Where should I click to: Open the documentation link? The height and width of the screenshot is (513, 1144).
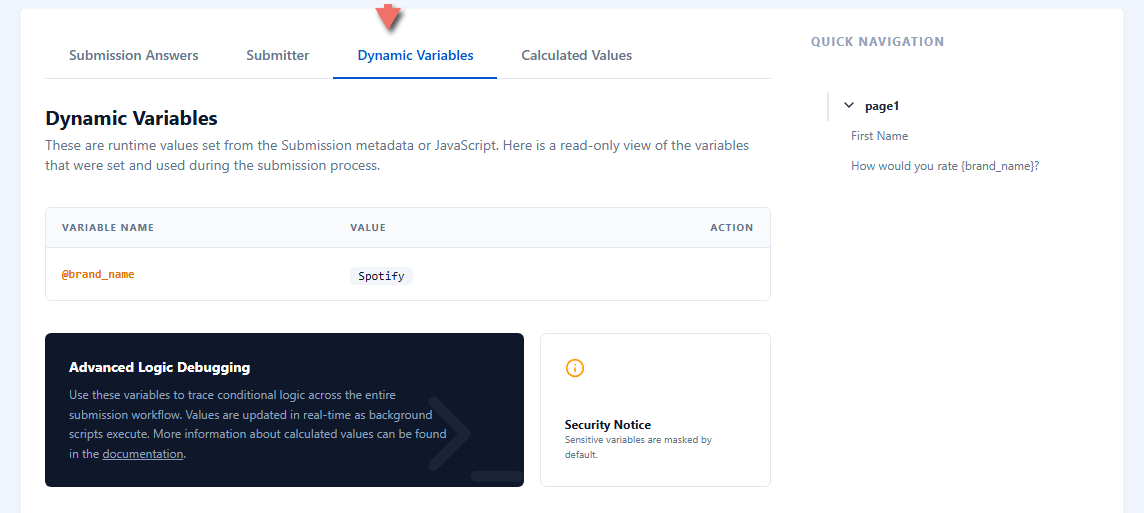[142, 454]
